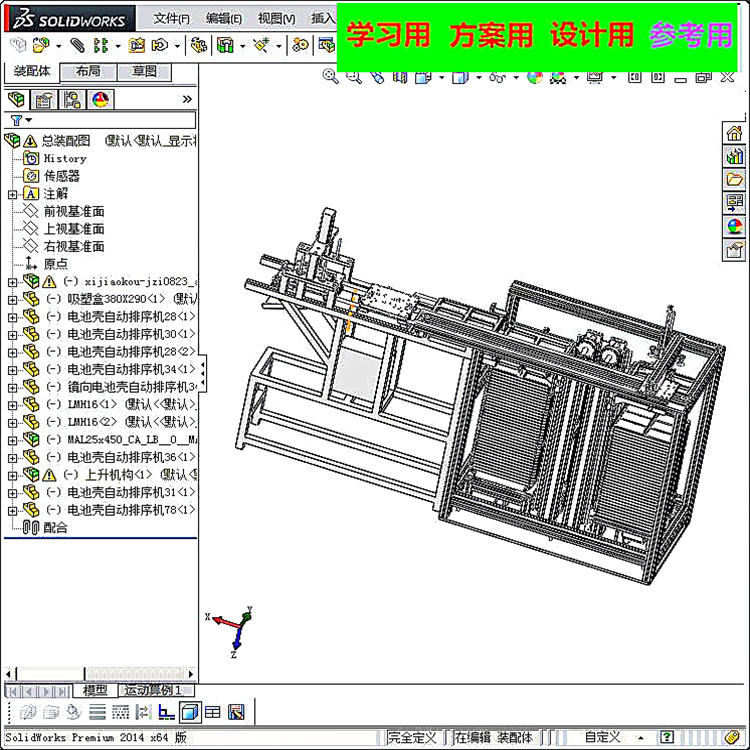Click the axes coordinate icon in bottom toolbar
Image resolution: width=750 pixels, height=750 pixels.
point(166,713)
